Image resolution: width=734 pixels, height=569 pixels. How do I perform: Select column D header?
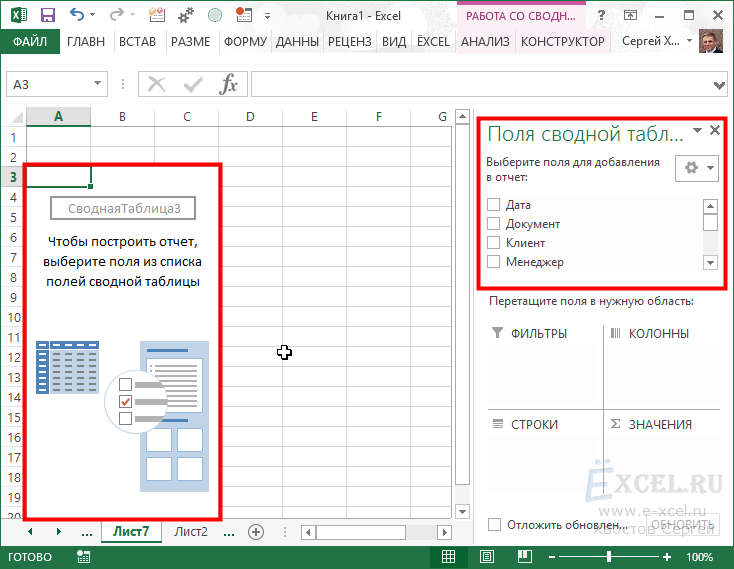click(250, 117)
